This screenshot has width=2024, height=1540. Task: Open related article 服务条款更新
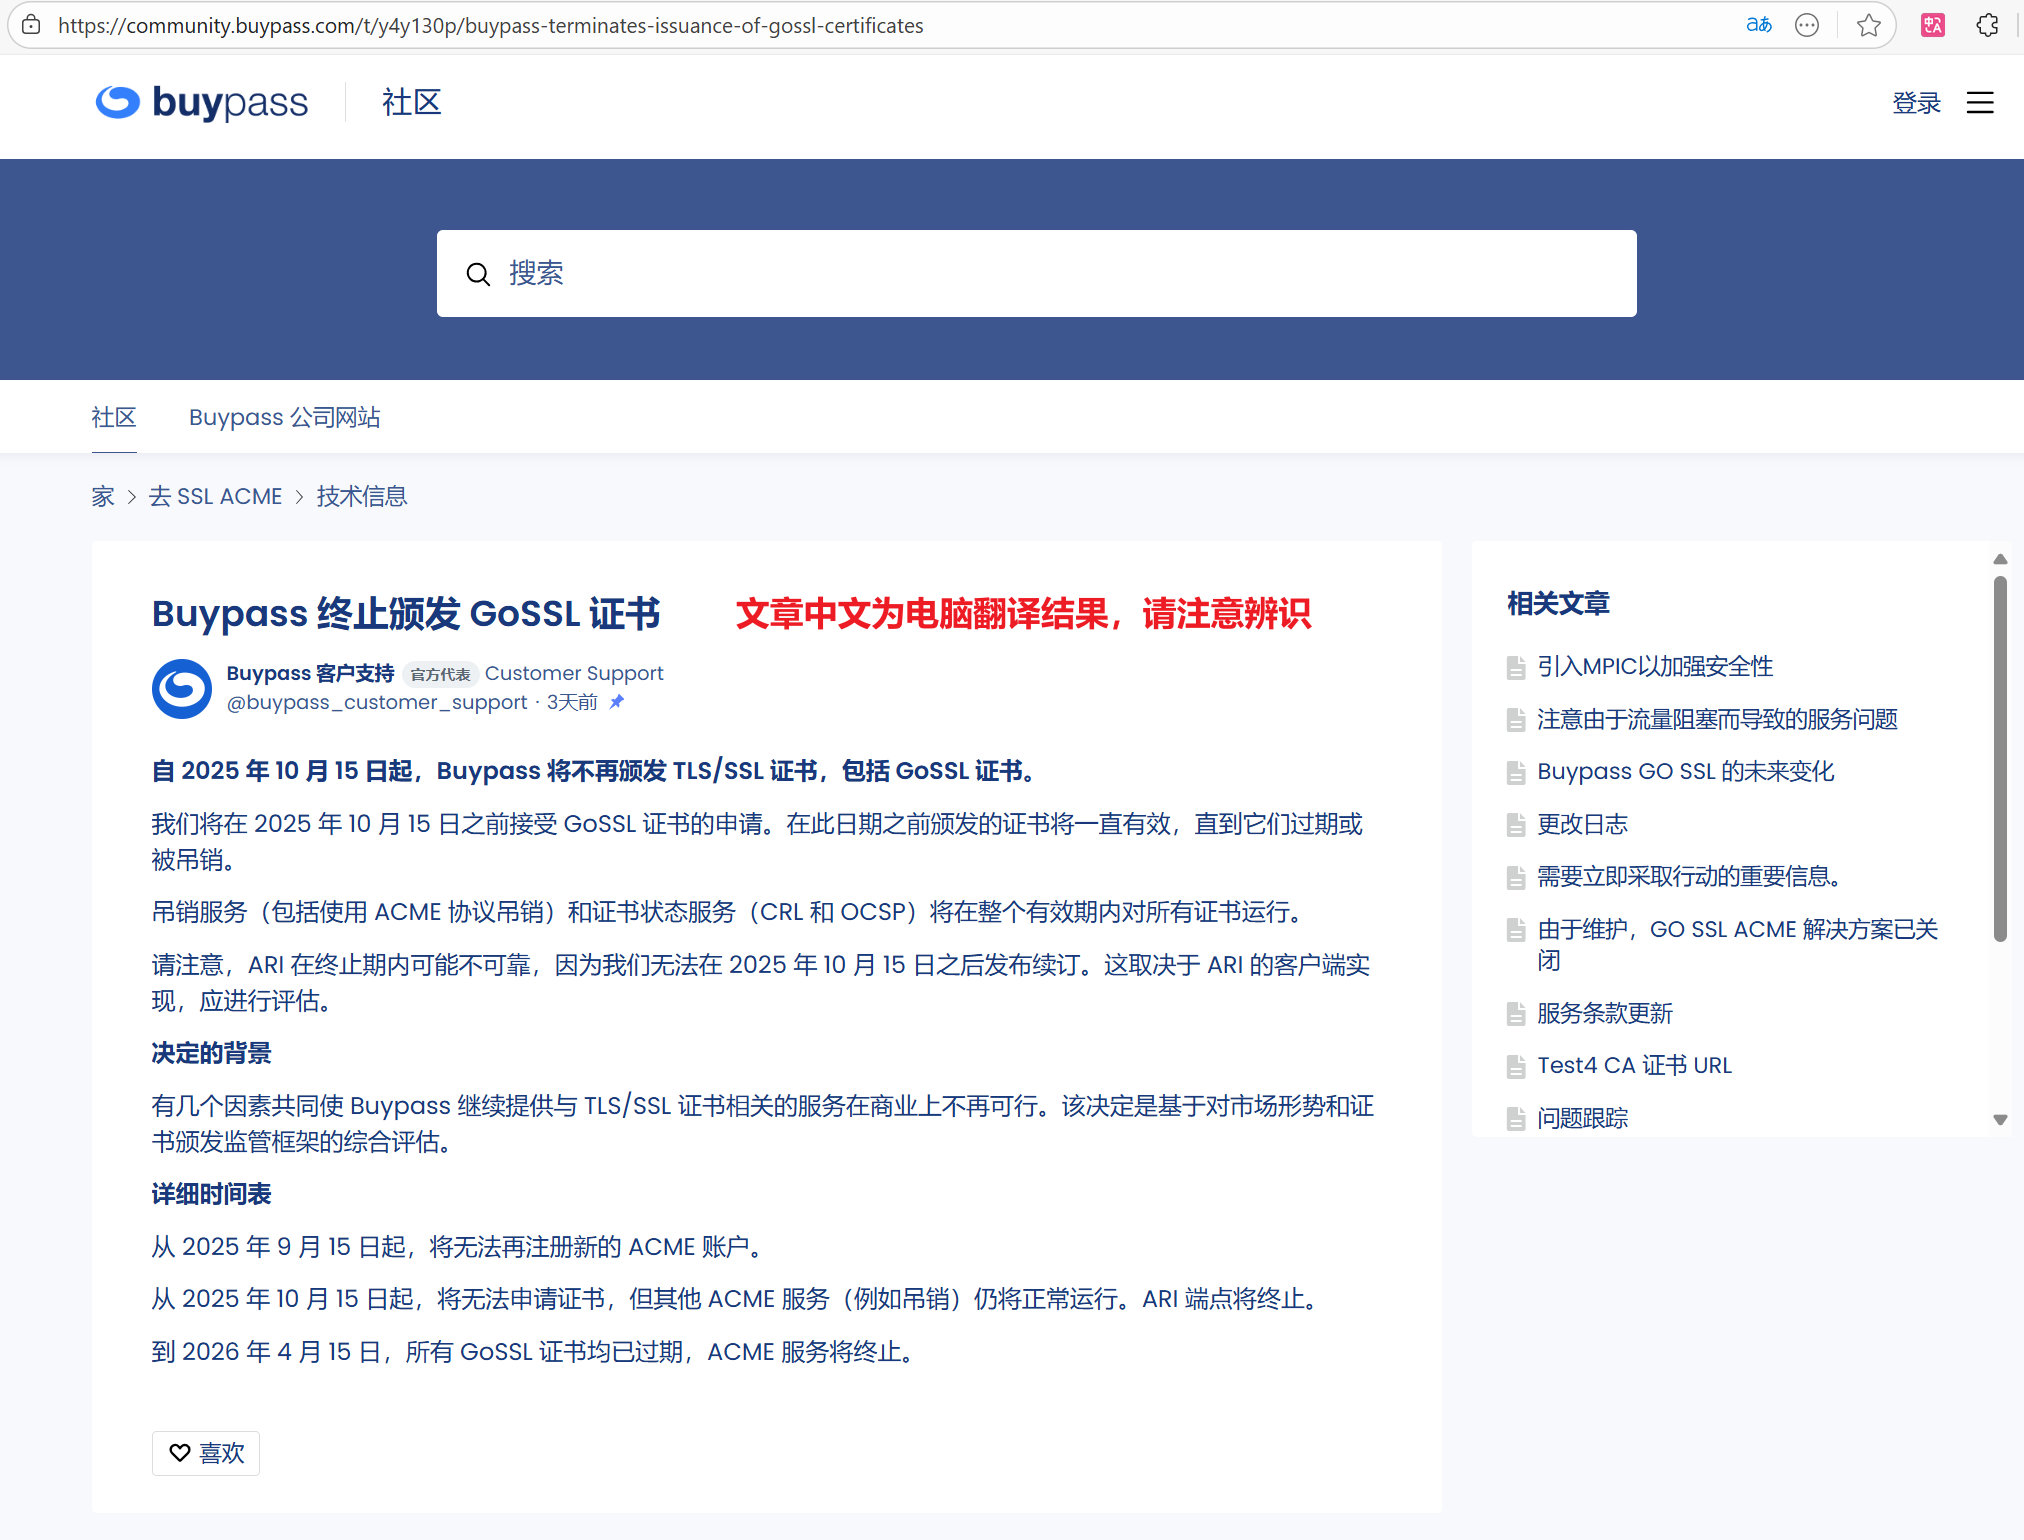[x=1605, y=1014]
